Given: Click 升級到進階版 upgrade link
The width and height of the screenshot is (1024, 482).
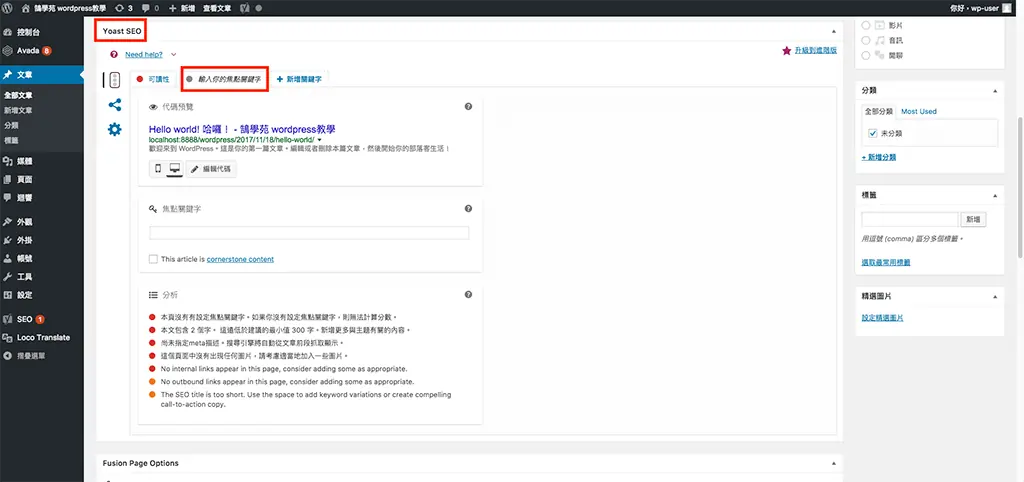Looking at the screenshot, I should click(816, 50).
